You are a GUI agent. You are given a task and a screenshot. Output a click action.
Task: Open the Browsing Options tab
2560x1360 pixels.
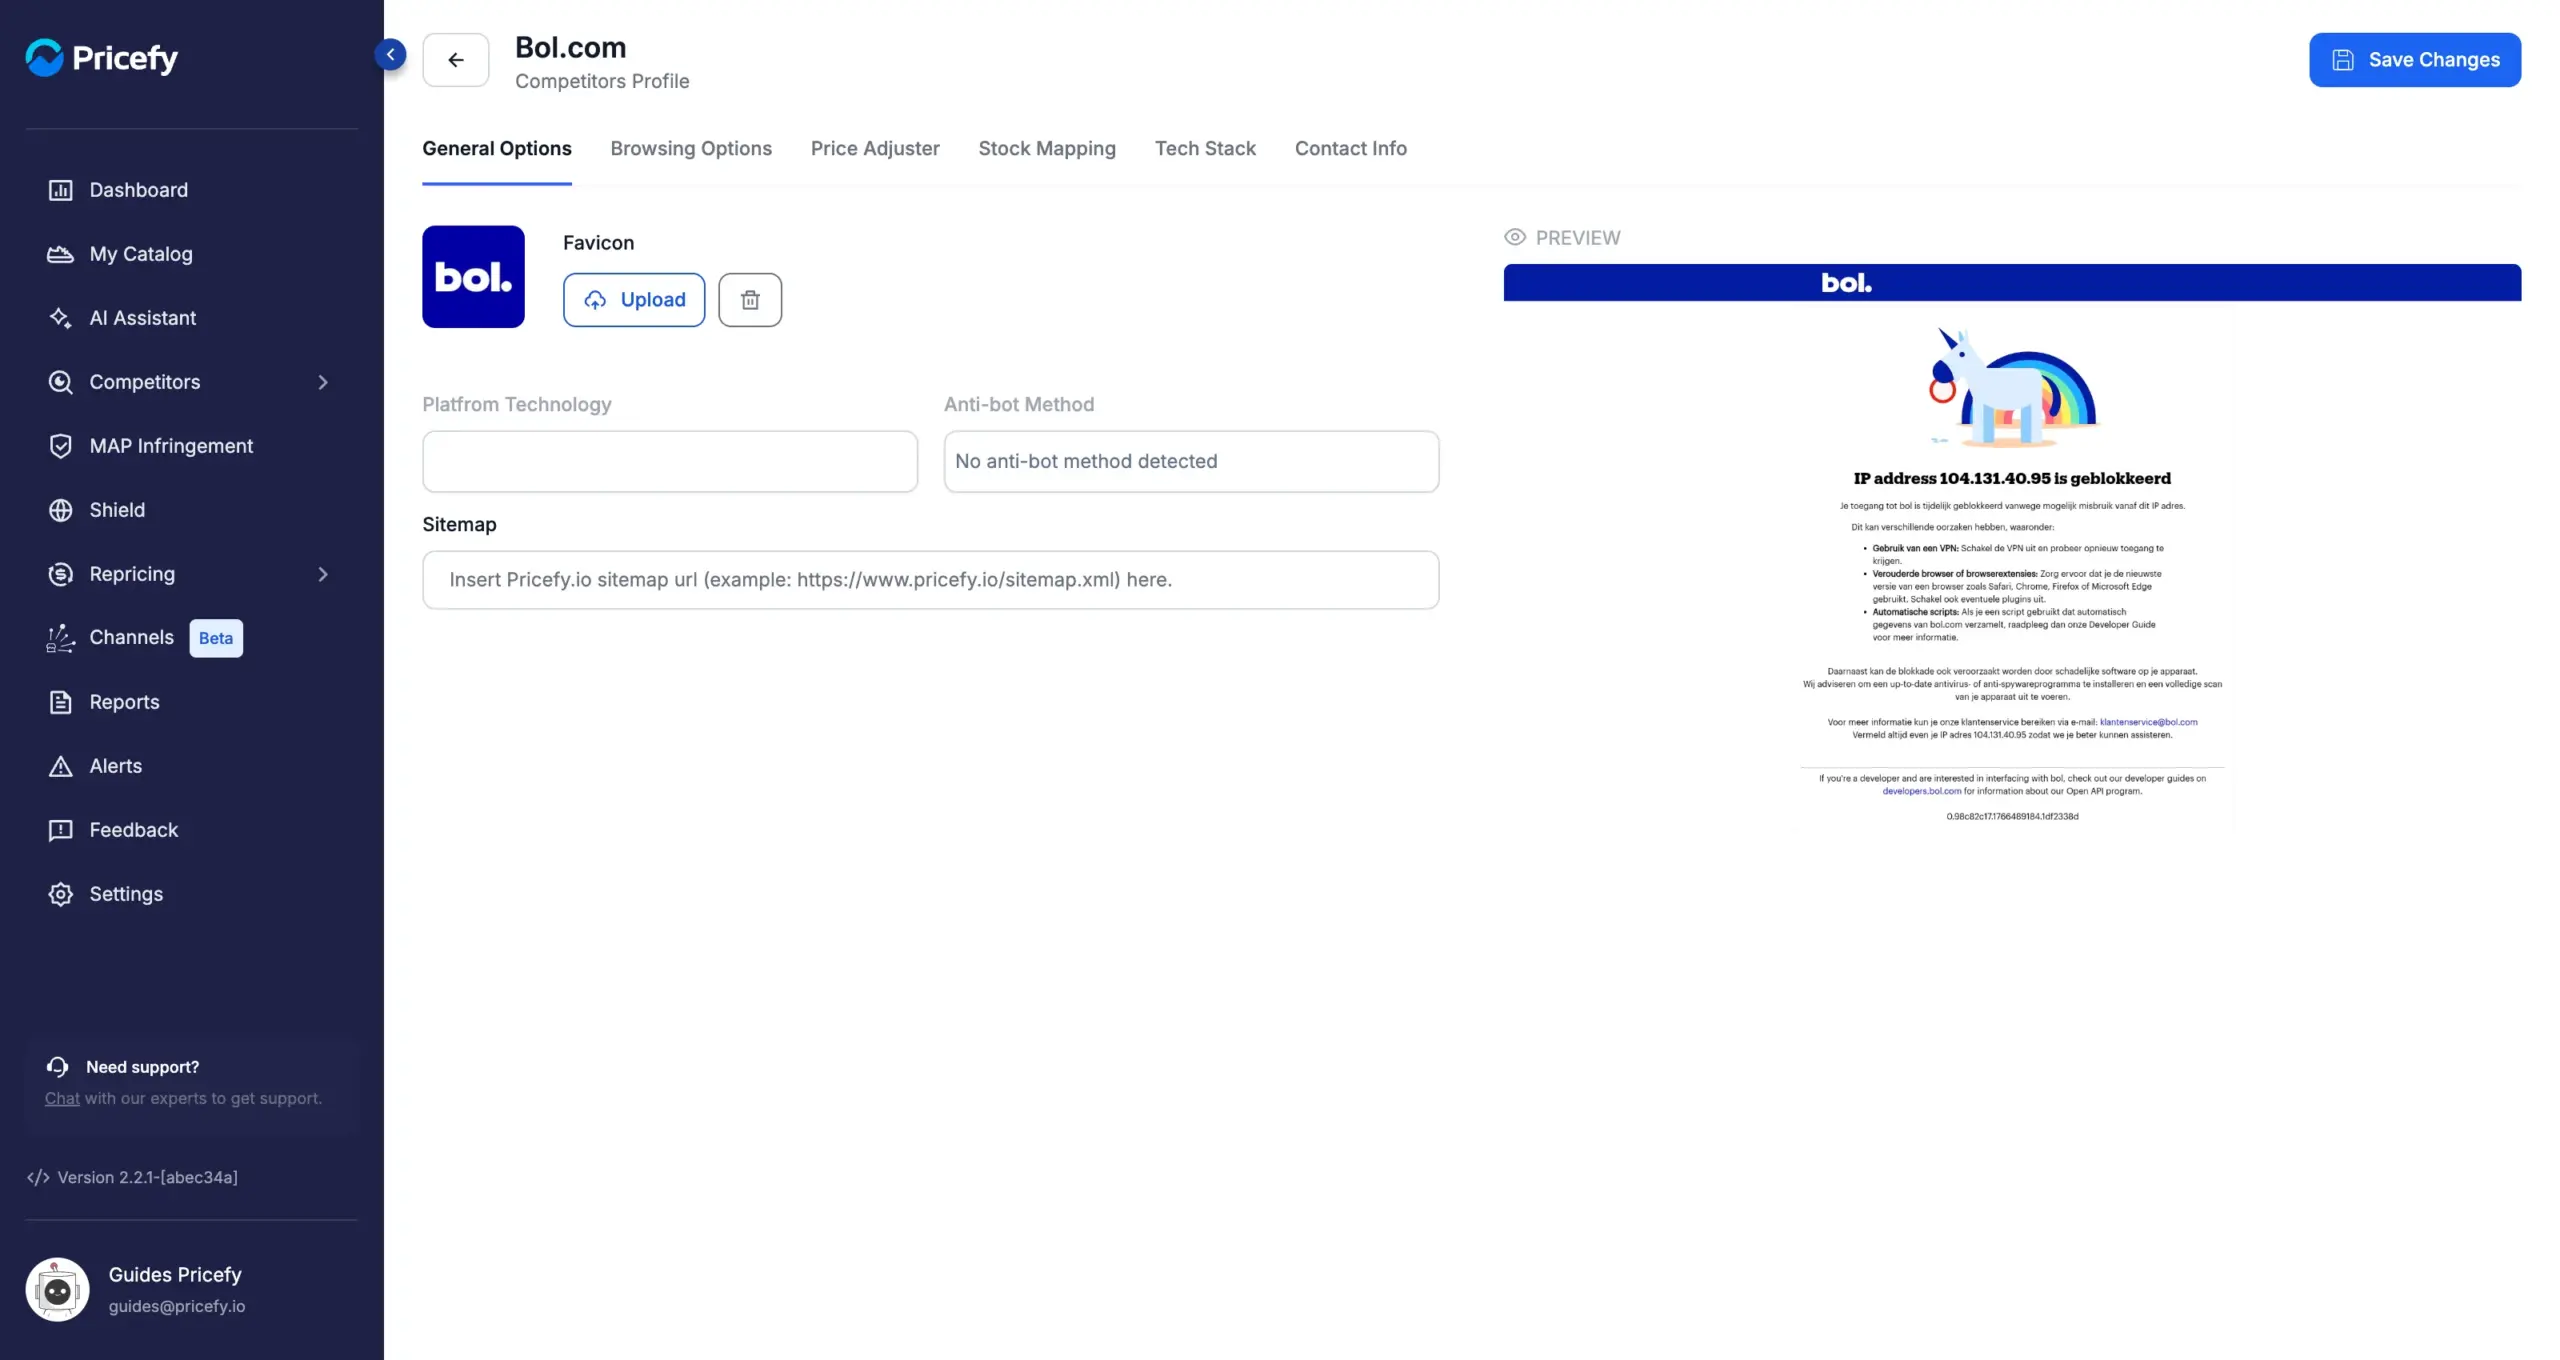(691, 149)
